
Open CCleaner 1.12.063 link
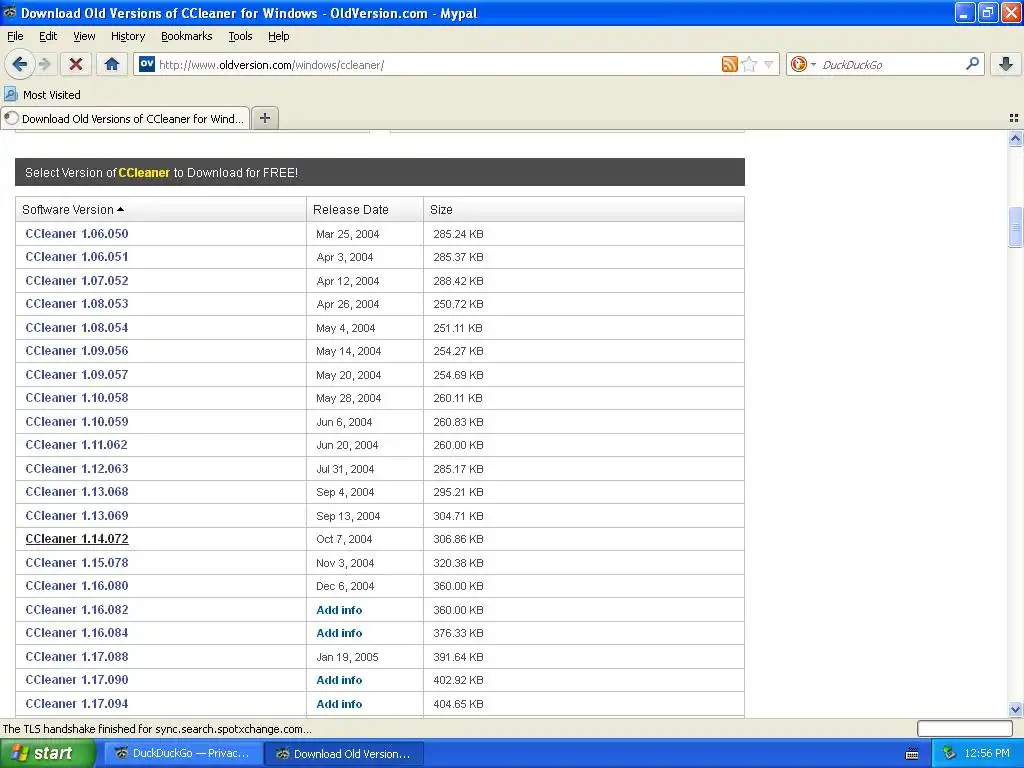(76, 469)
